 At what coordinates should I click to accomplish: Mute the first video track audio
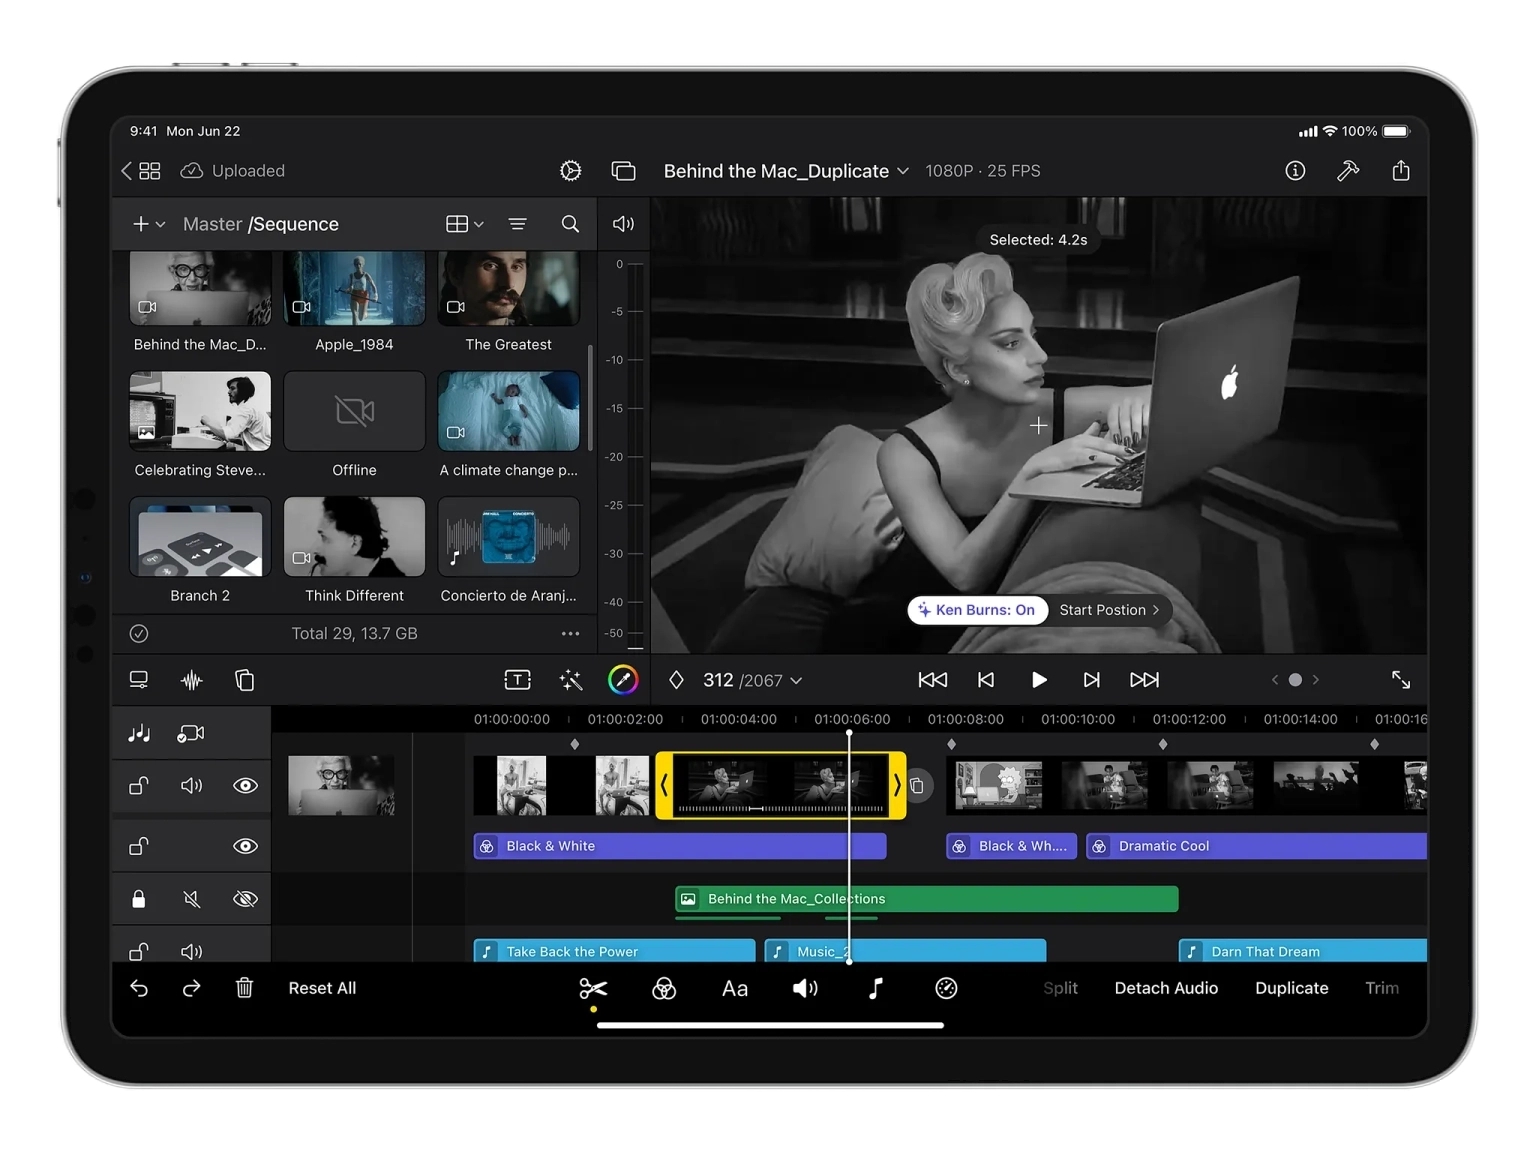coord(191,786)
